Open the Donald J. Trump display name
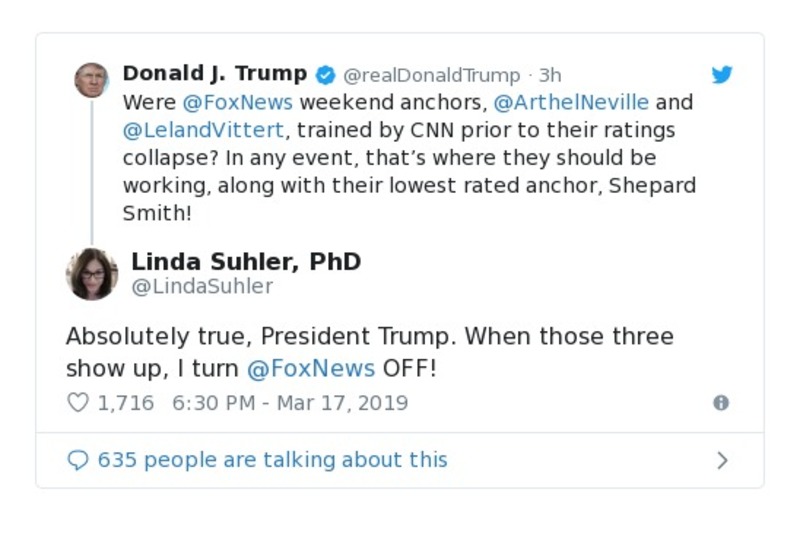800x537 pixels. pos(215,74)
